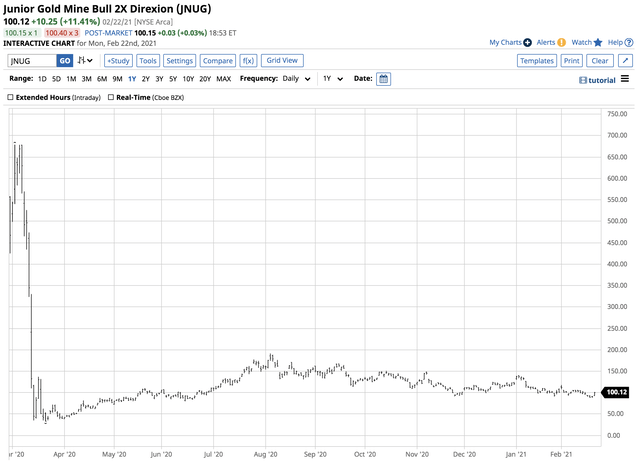Click the Print button
The width and height of the screenshot is (640, 464).
[x=571, y=61]
